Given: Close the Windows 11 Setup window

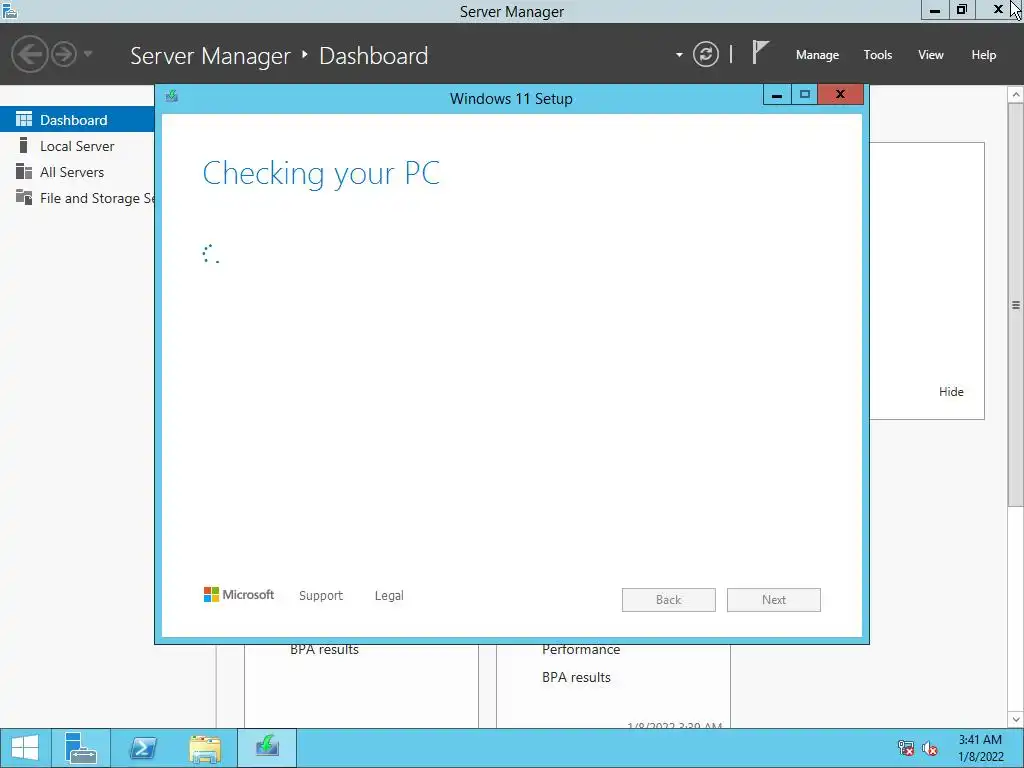Looking at the screenshot, I should click(840, 95).
